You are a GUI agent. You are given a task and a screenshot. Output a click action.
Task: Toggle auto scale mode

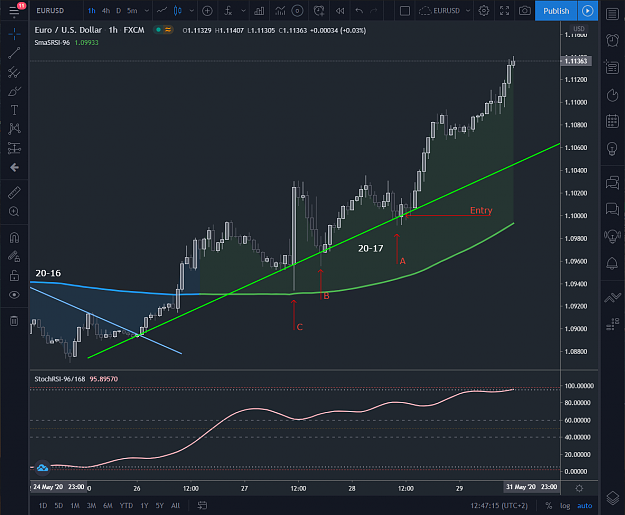(x=585, y=505)
